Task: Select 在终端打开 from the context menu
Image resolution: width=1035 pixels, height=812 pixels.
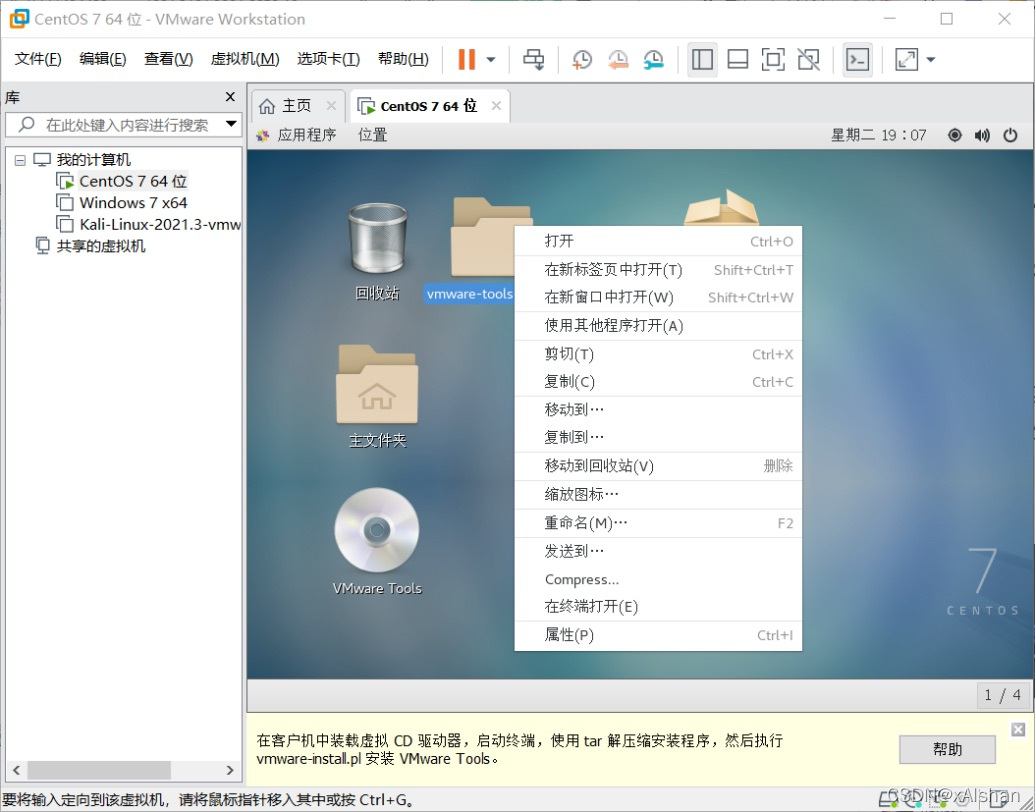Action: tap(588, 607)
